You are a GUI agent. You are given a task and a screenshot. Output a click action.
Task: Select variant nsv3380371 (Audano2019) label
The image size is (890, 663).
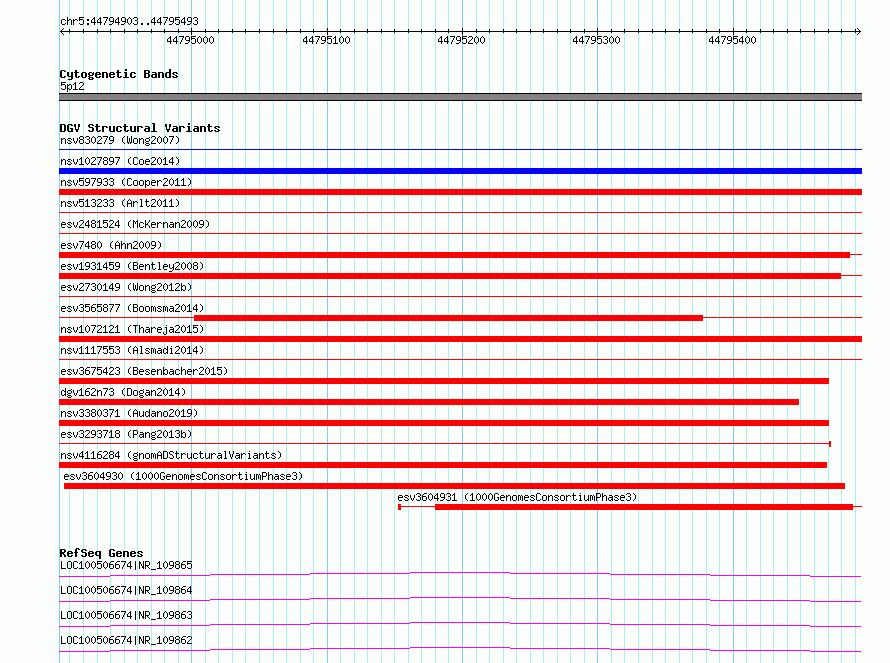pyautogui.click(x=129, y=413)
